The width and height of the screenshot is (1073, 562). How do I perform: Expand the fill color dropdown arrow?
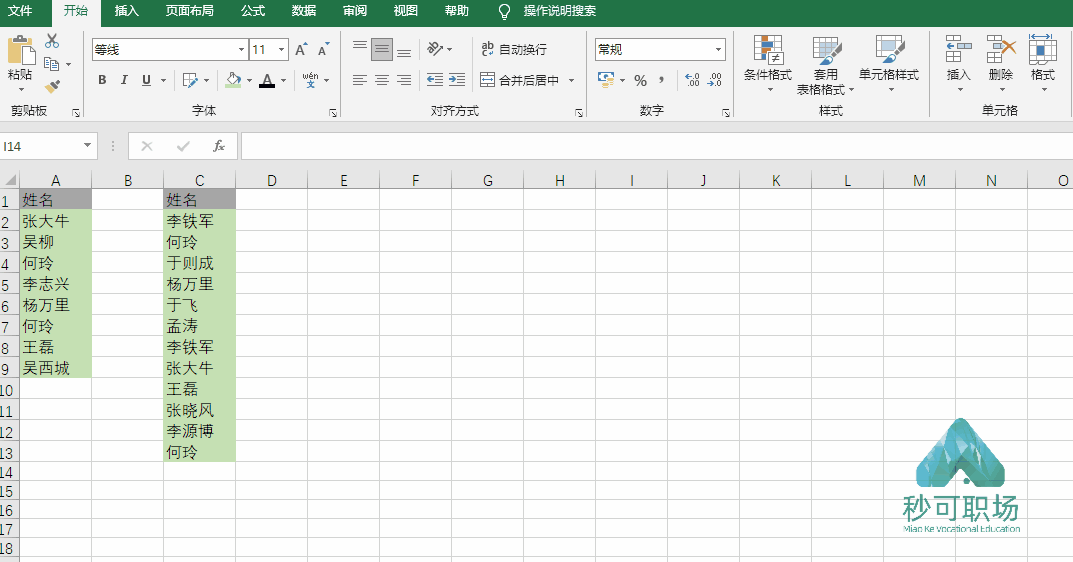click(249, 80)
